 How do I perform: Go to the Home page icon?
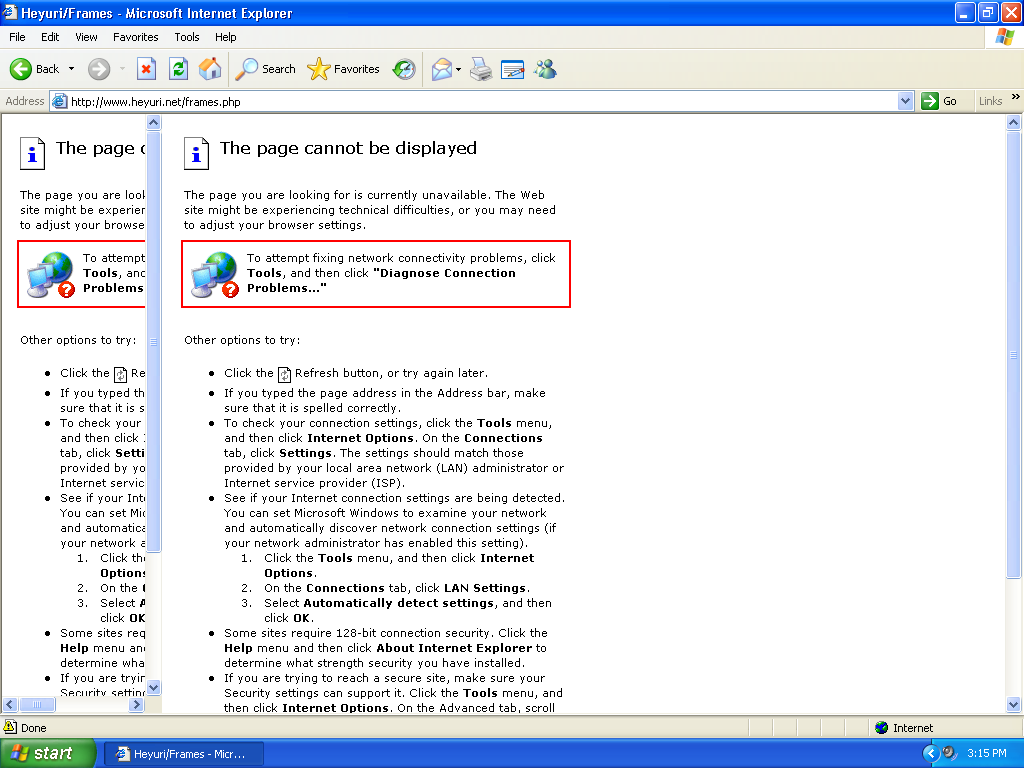click(210, 69)
